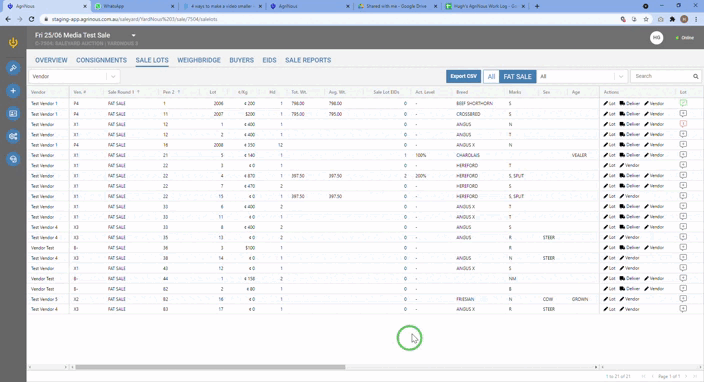Click Deliver truck for lot 2007
The image size is (704, 382).
click(x=629, y=114)
